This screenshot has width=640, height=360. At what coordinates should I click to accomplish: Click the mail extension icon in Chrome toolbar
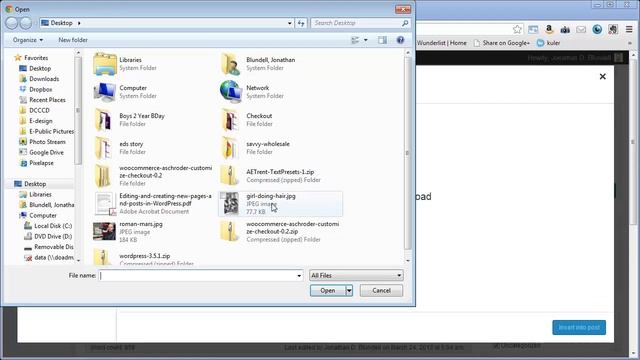tap(581, 29)
